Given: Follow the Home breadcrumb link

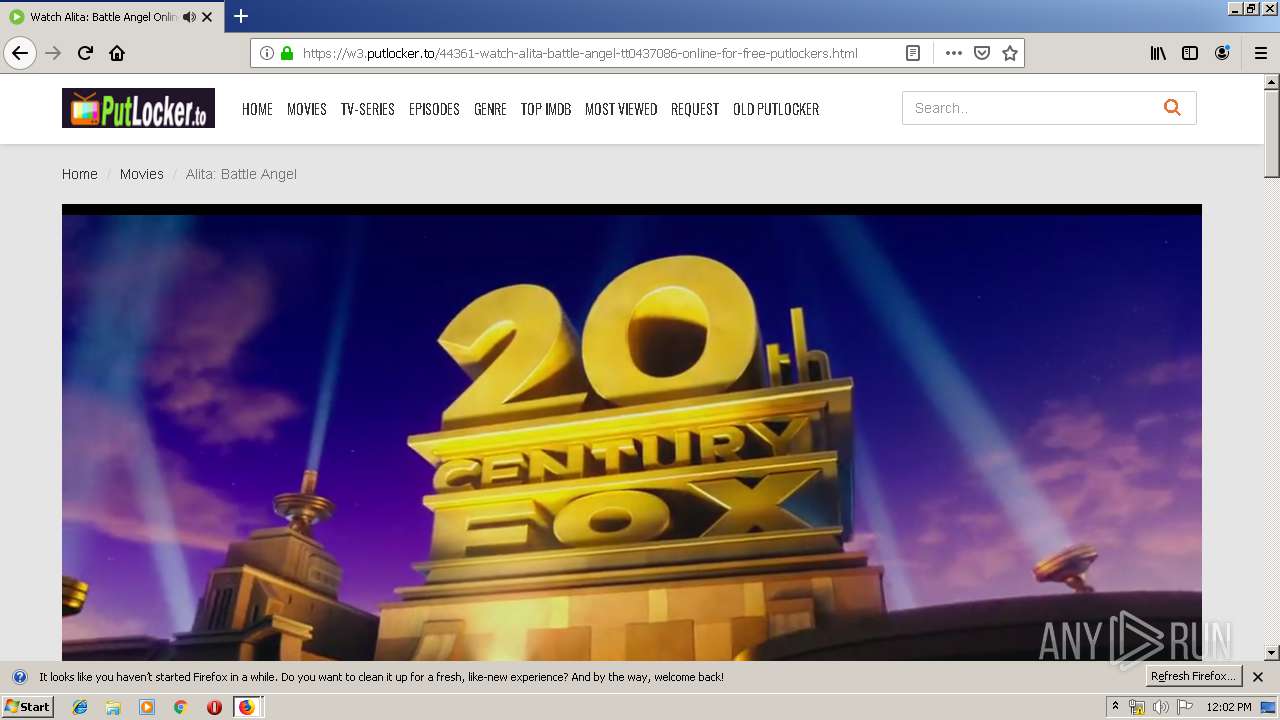Looking at the screenshot, I should (x=80, y=174).
